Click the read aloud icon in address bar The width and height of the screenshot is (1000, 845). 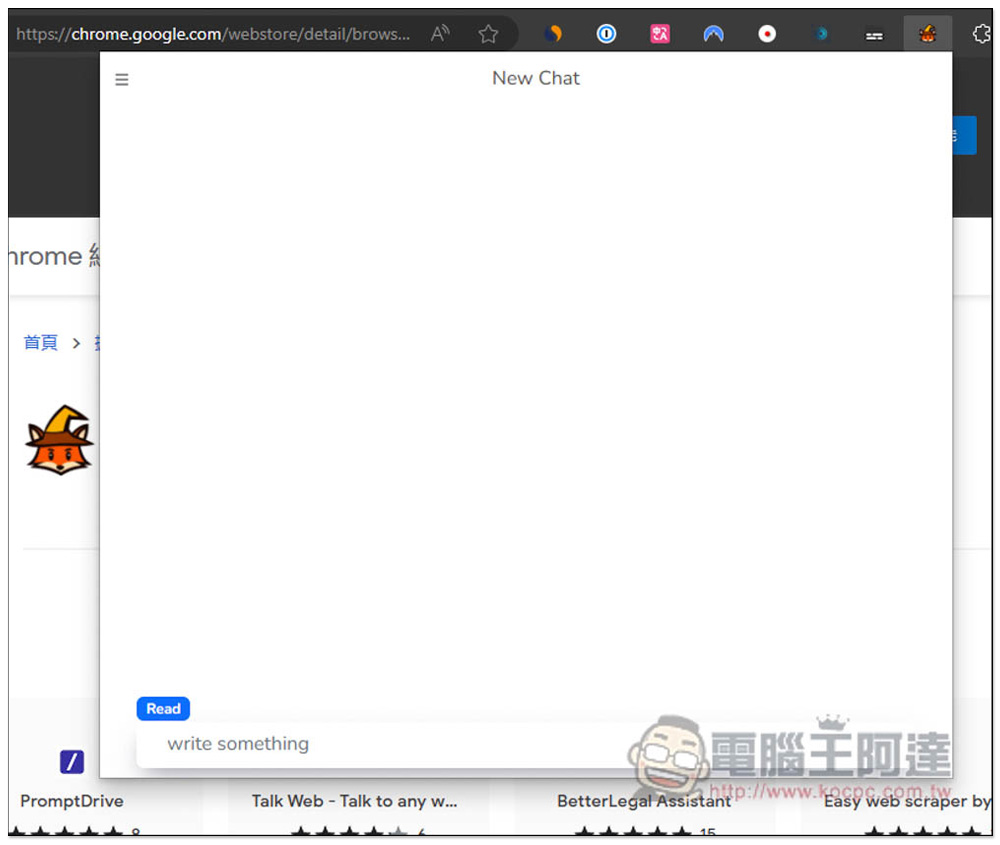[440, 33]
